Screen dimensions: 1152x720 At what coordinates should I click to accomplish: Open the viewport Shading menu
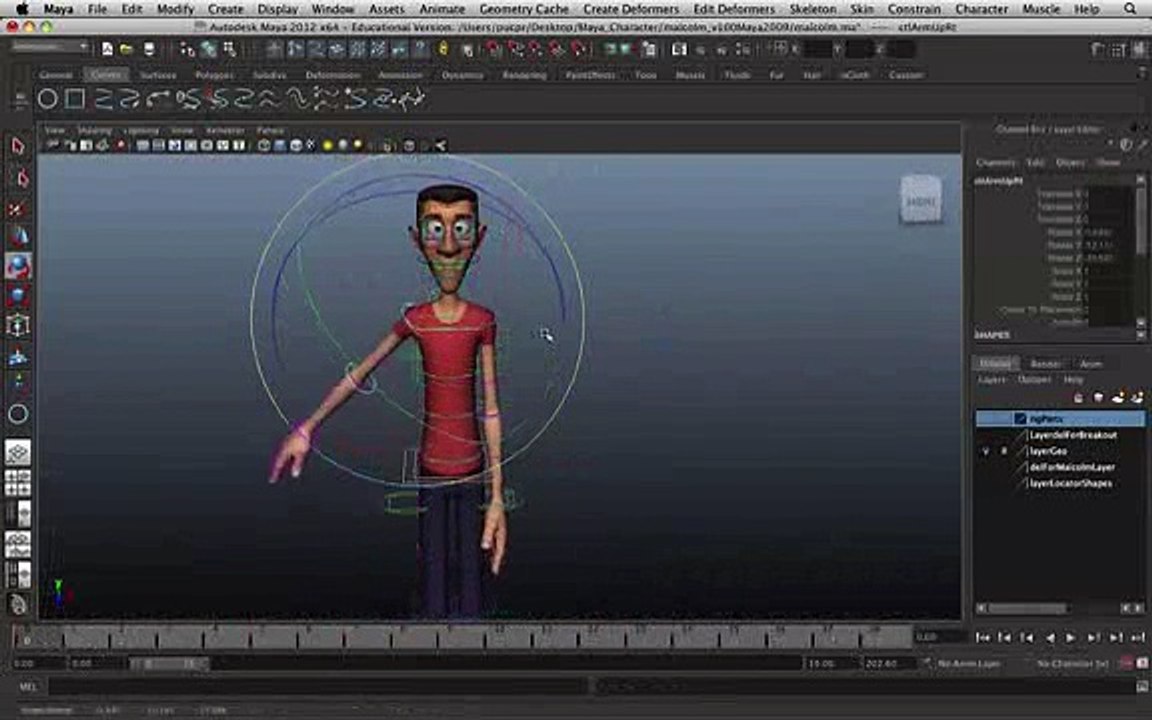pos(94,130)
